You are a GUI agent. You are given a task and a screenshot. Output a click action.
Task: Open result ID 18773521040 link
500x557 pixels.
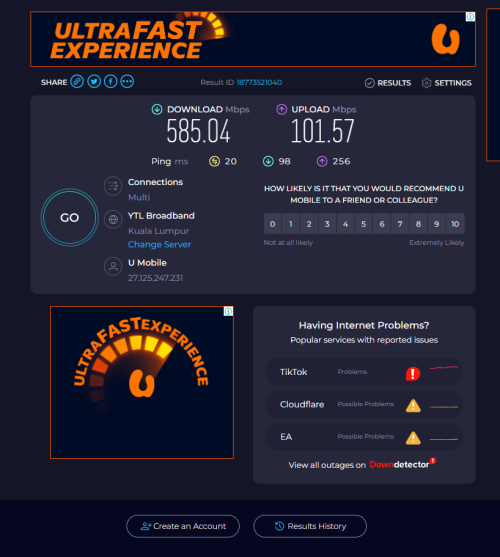coord(259,82)
